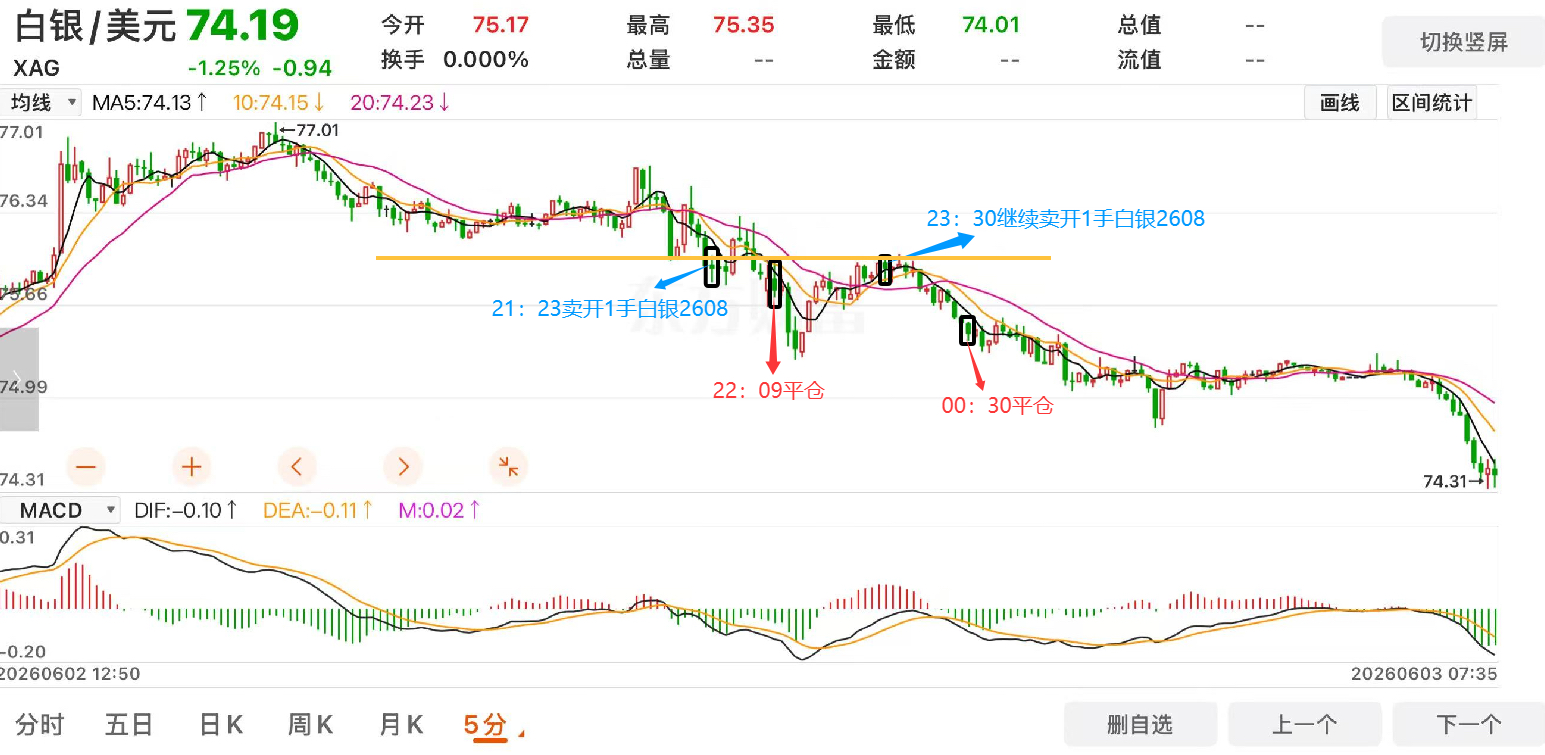The width and height of the screenshot is (1545, 755).
Task: Click the 总值 label
Action: (1140, 25)
